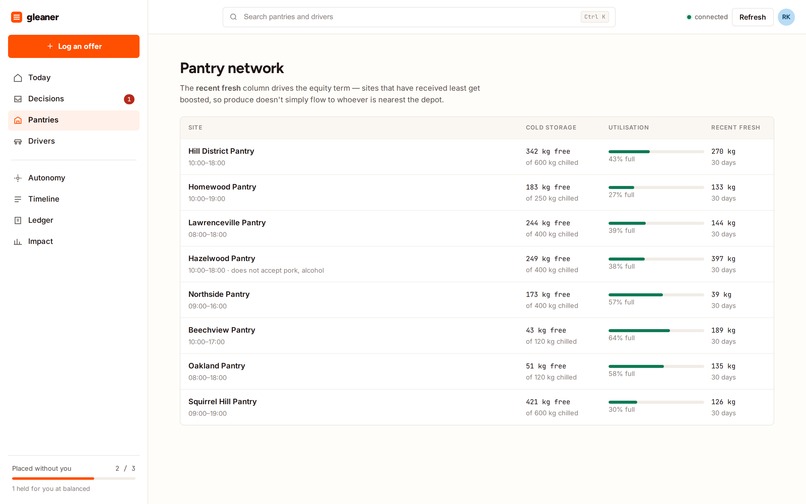Click the Impact bar chart icon
806x504 pixels.
[x=17, y=241]
